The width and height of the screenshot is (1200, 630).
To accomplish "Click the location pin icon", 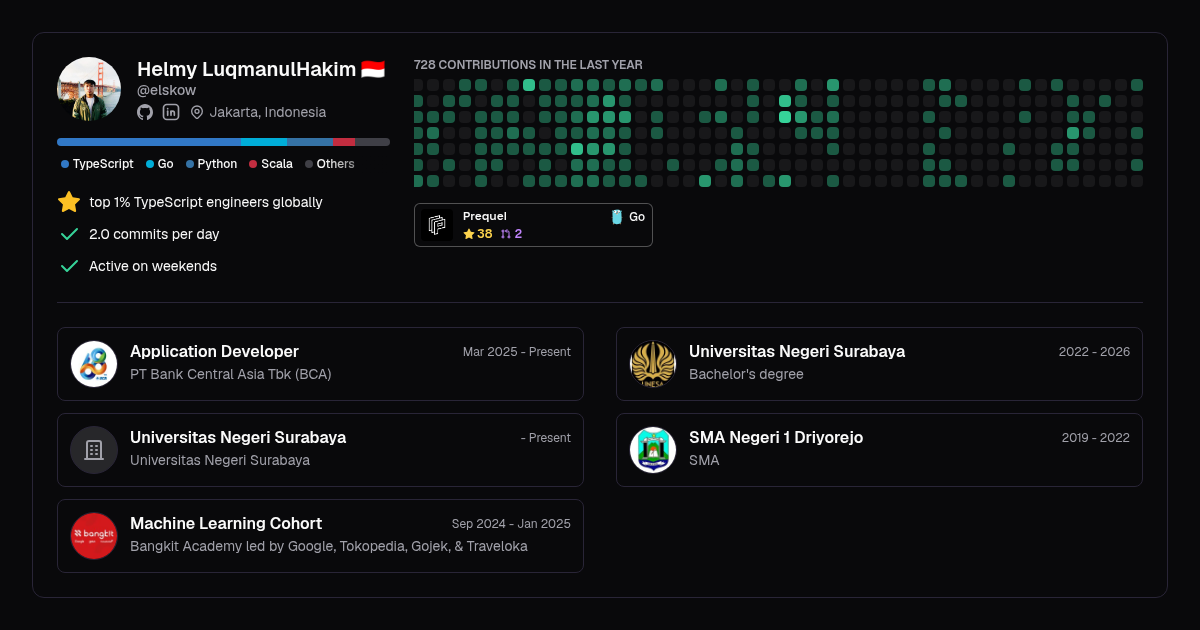I will 197,112.
